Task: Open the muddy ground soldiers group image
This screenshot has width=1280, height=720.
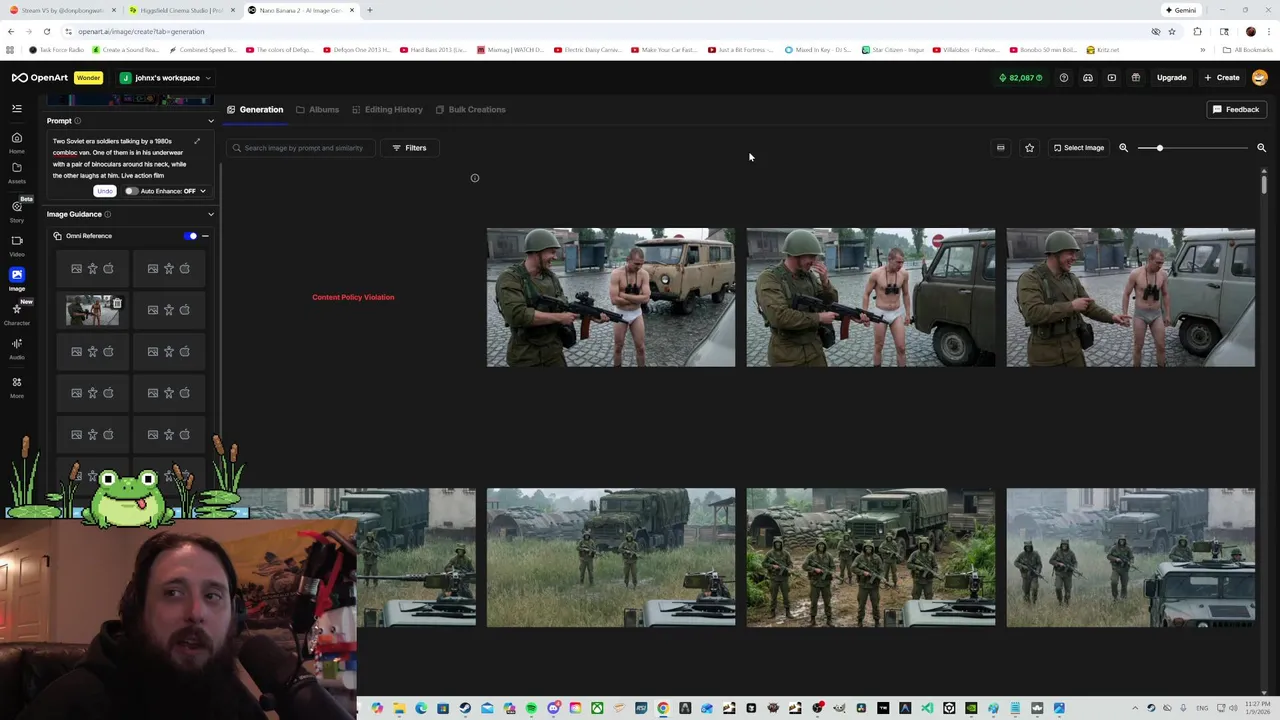Action: [870, 557]
